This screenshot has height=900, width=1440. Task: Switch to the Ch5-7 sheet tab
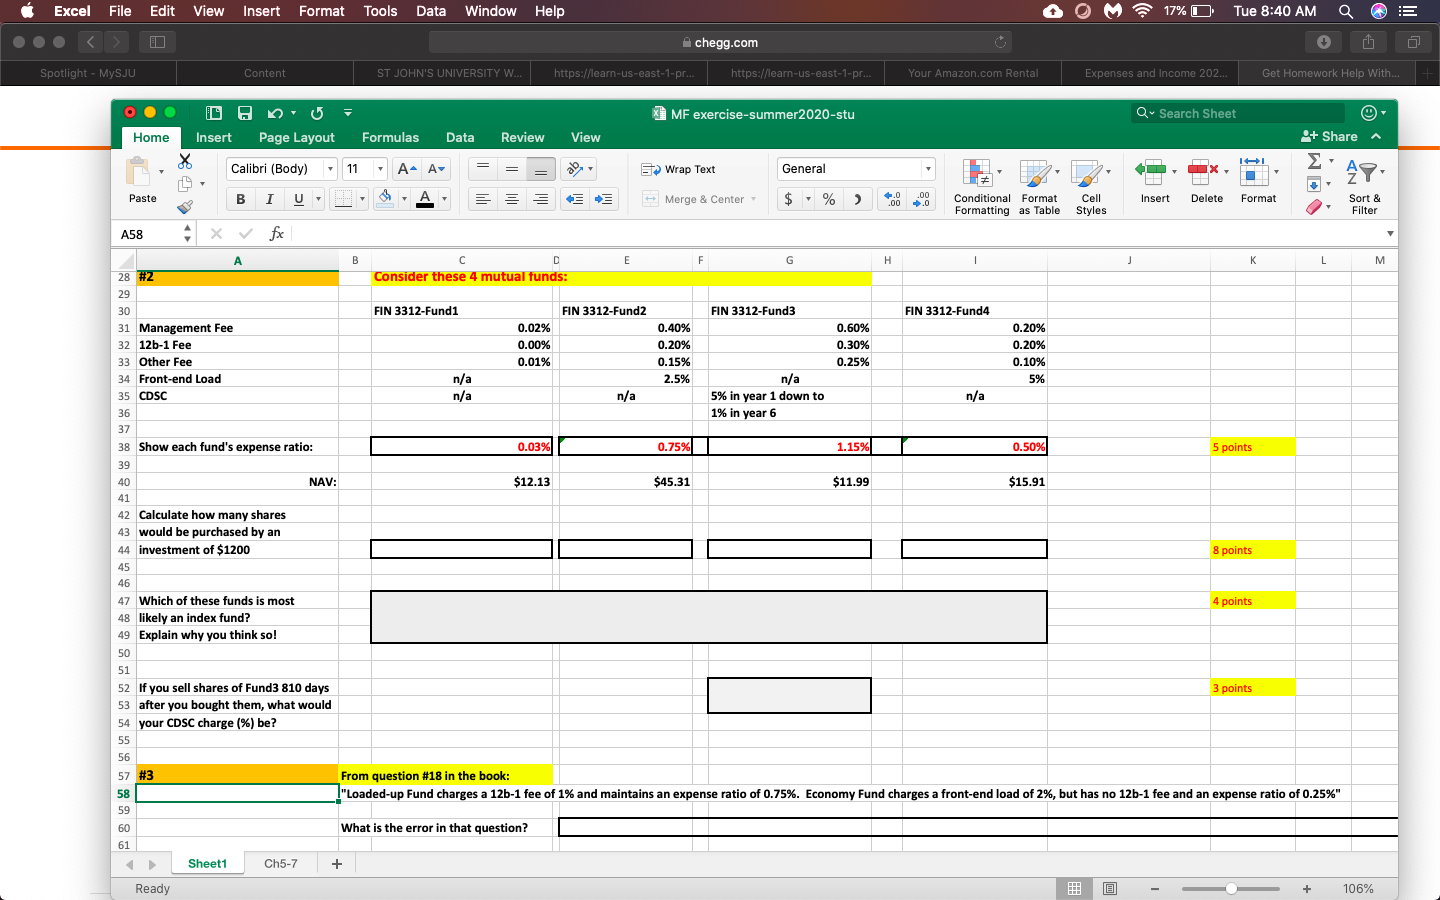point(281,863)
